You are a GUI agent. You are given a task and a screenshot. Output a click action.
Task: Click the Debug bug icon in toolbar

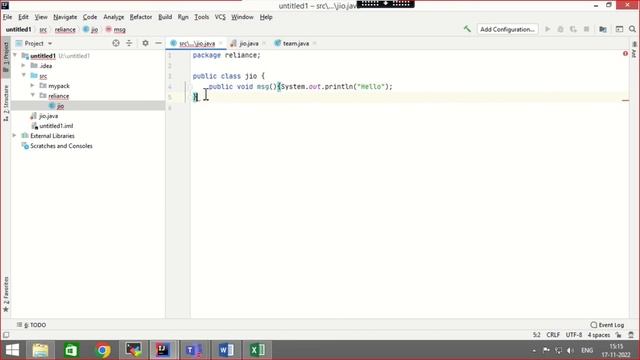(560, 29)
